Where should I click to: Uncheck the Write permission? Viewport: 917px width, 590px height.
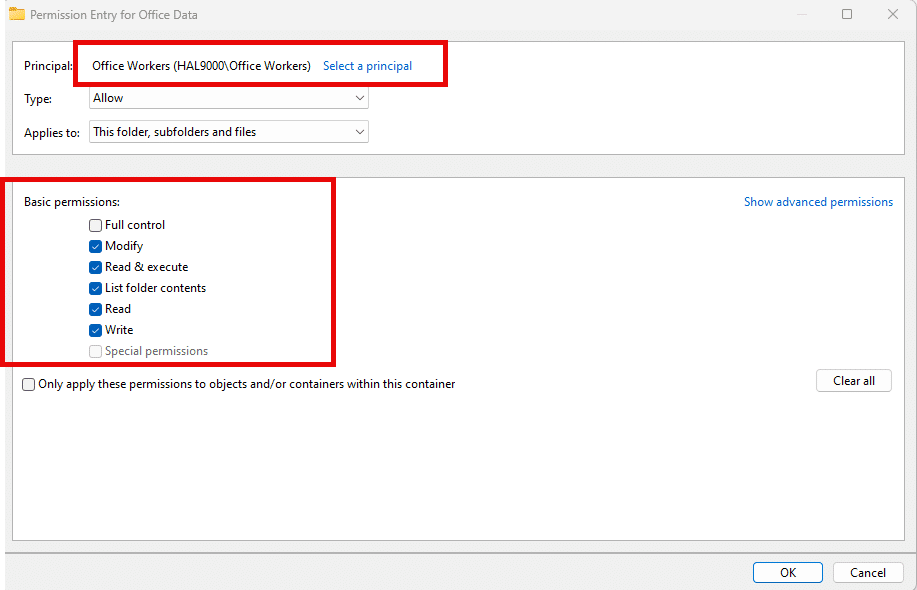click(95, 330)
